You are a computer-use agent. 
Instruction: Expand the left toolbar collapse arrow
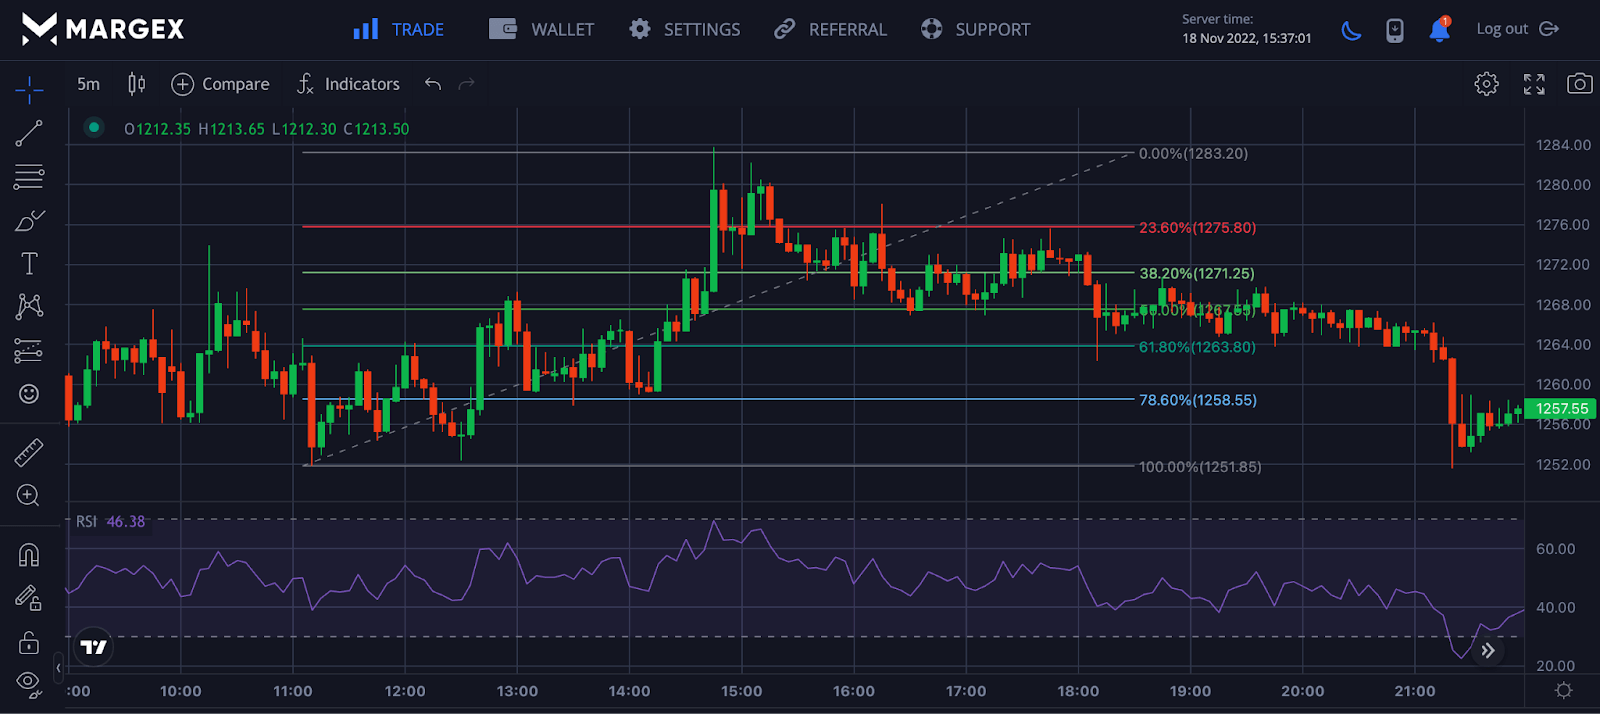click(58, 667)
